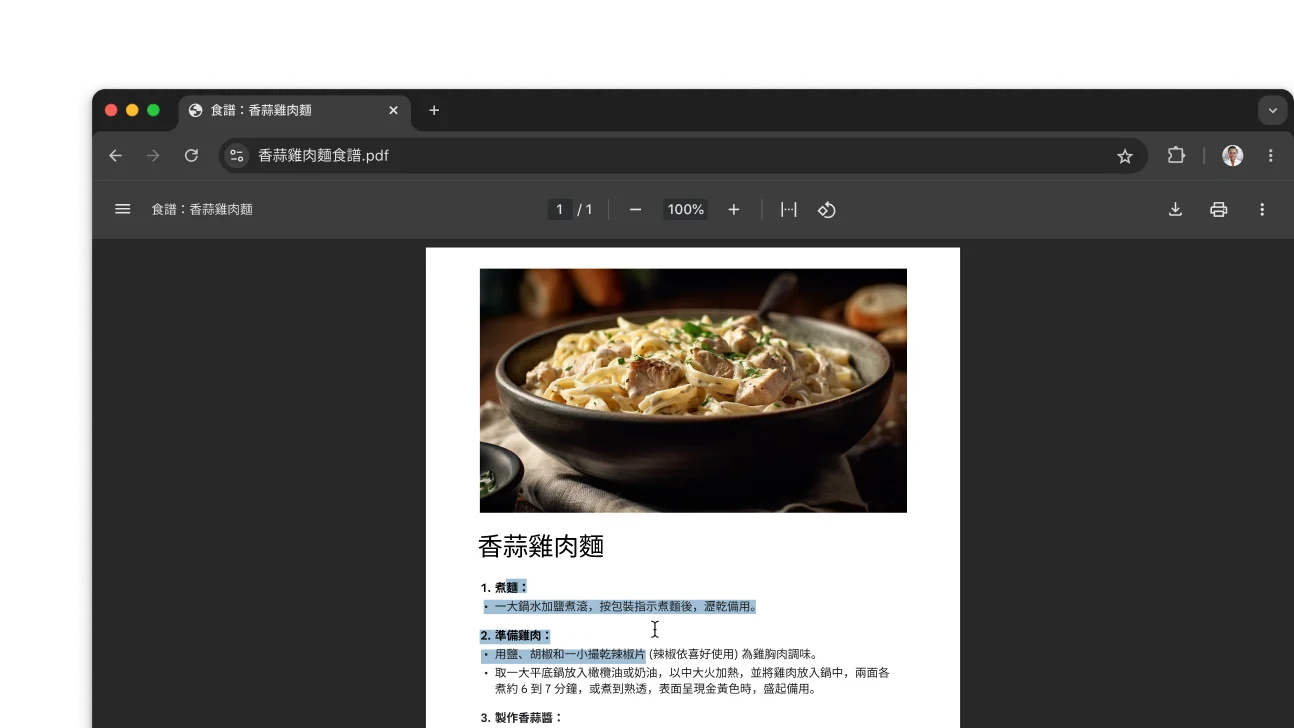
Task: Click the Zoom out icon in PDF toolbar
Action: (x=635, y=209)
